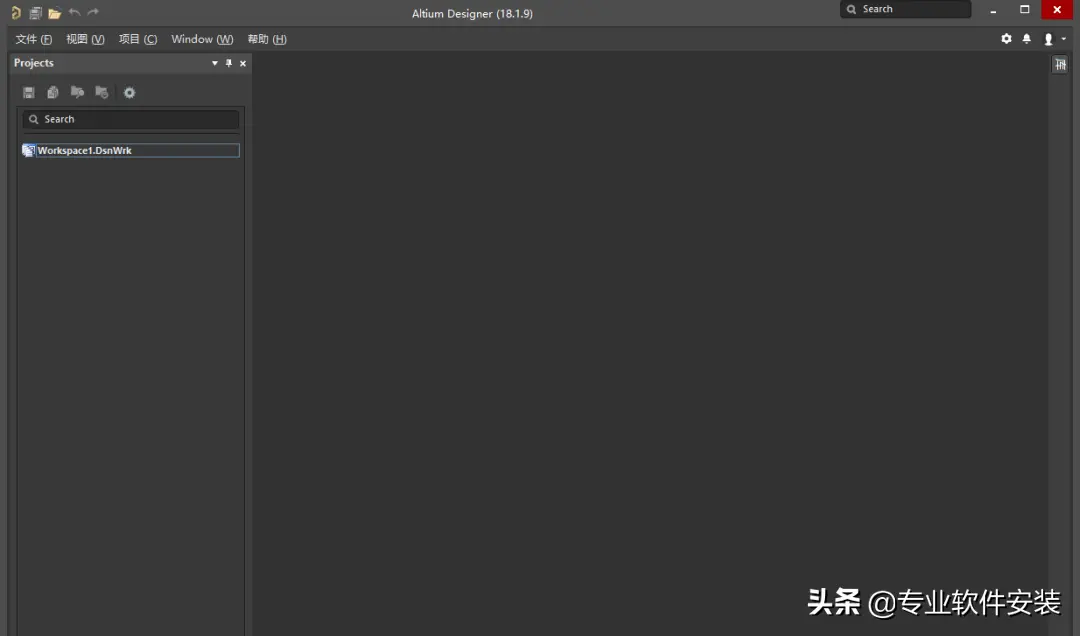Open a document with the folder icon
1080x636 pixels.
click(54, 12)
